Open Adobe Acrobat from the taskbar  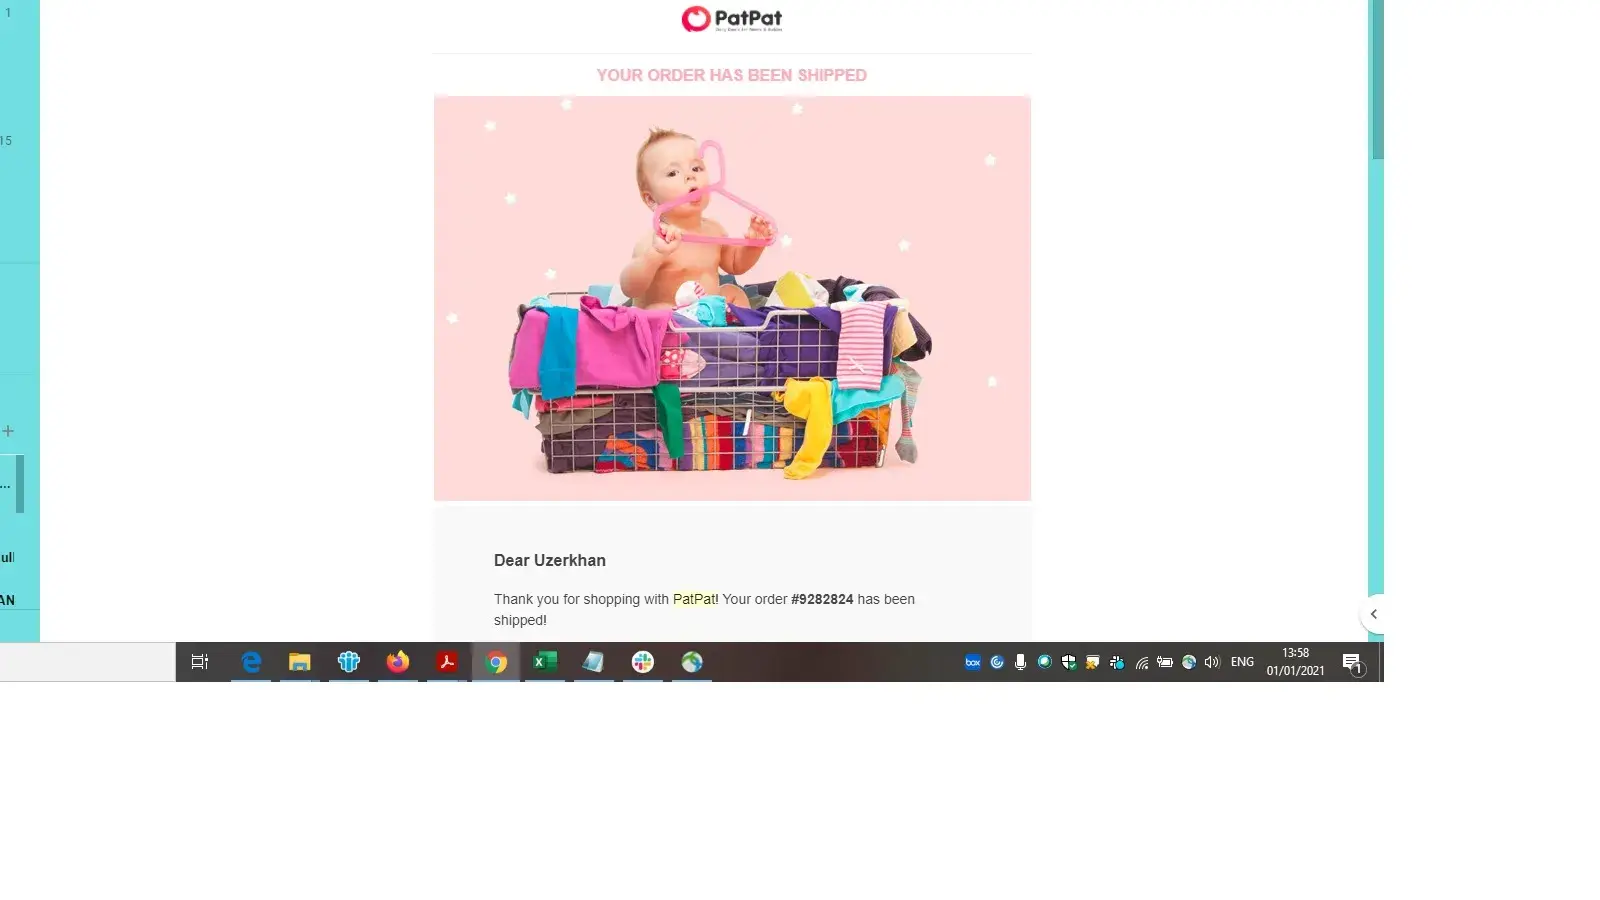447,662
